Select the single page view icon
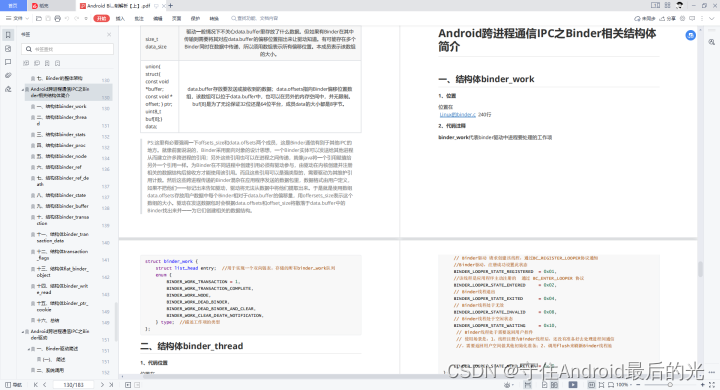720x390 pixels. (x=544, y=385)
